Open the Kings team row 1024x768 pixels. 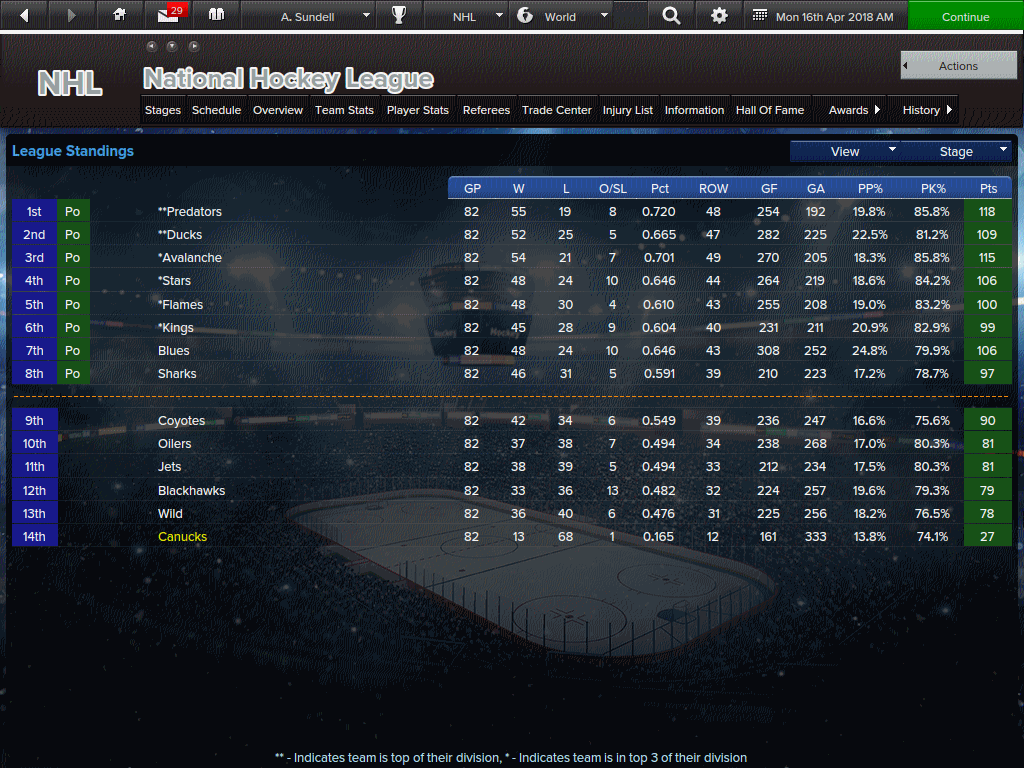coord(511,327)
